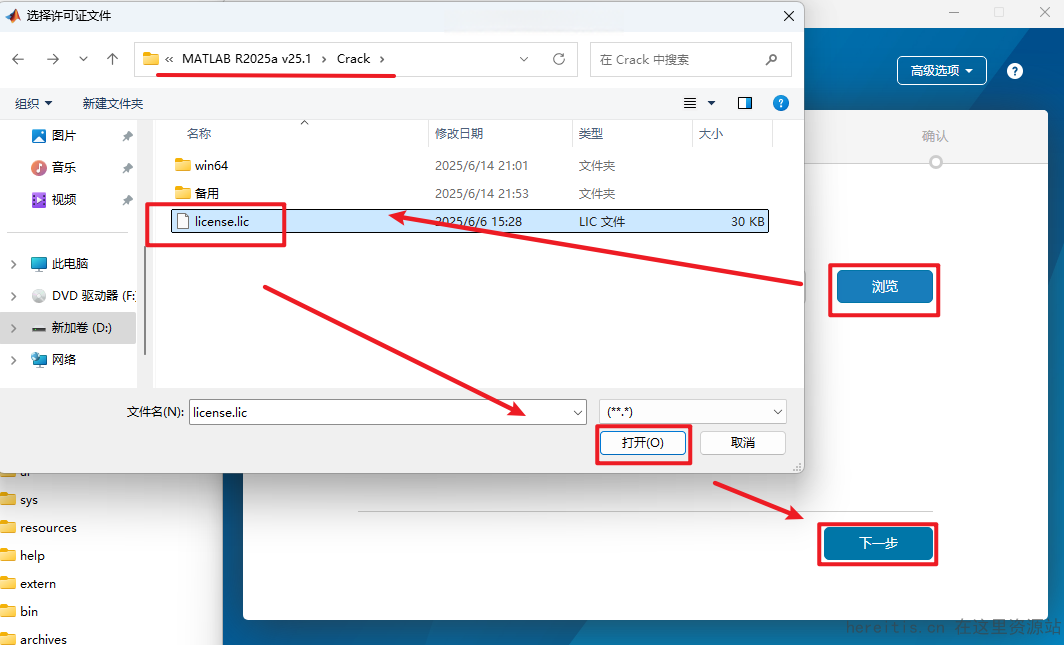Viewport: 1064px width, 645px height.
Task: Click 下一步 button in the installer
Action: point(878,543)
